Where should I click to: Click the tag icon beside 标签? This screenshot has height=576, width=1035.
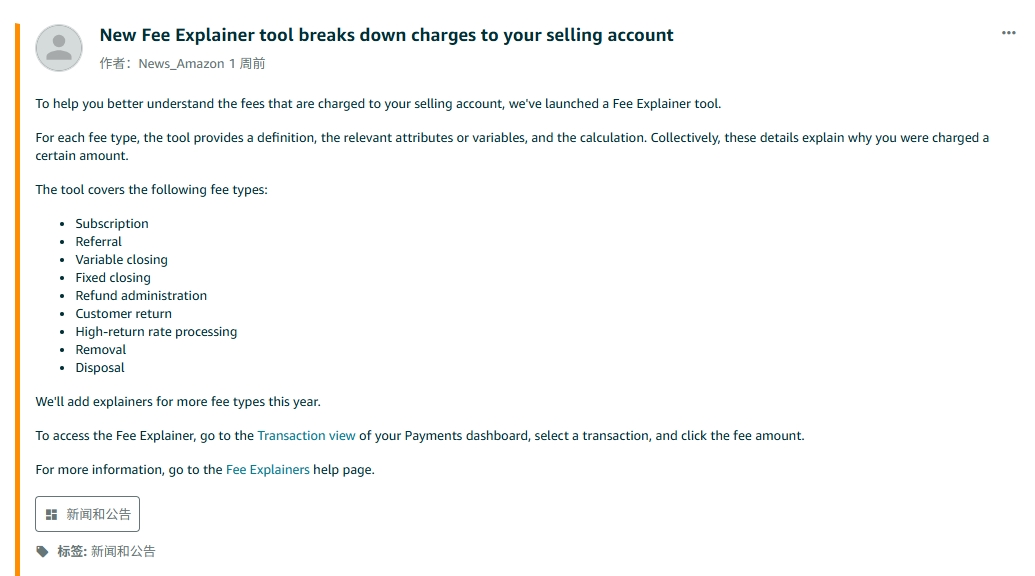point(42,552)
